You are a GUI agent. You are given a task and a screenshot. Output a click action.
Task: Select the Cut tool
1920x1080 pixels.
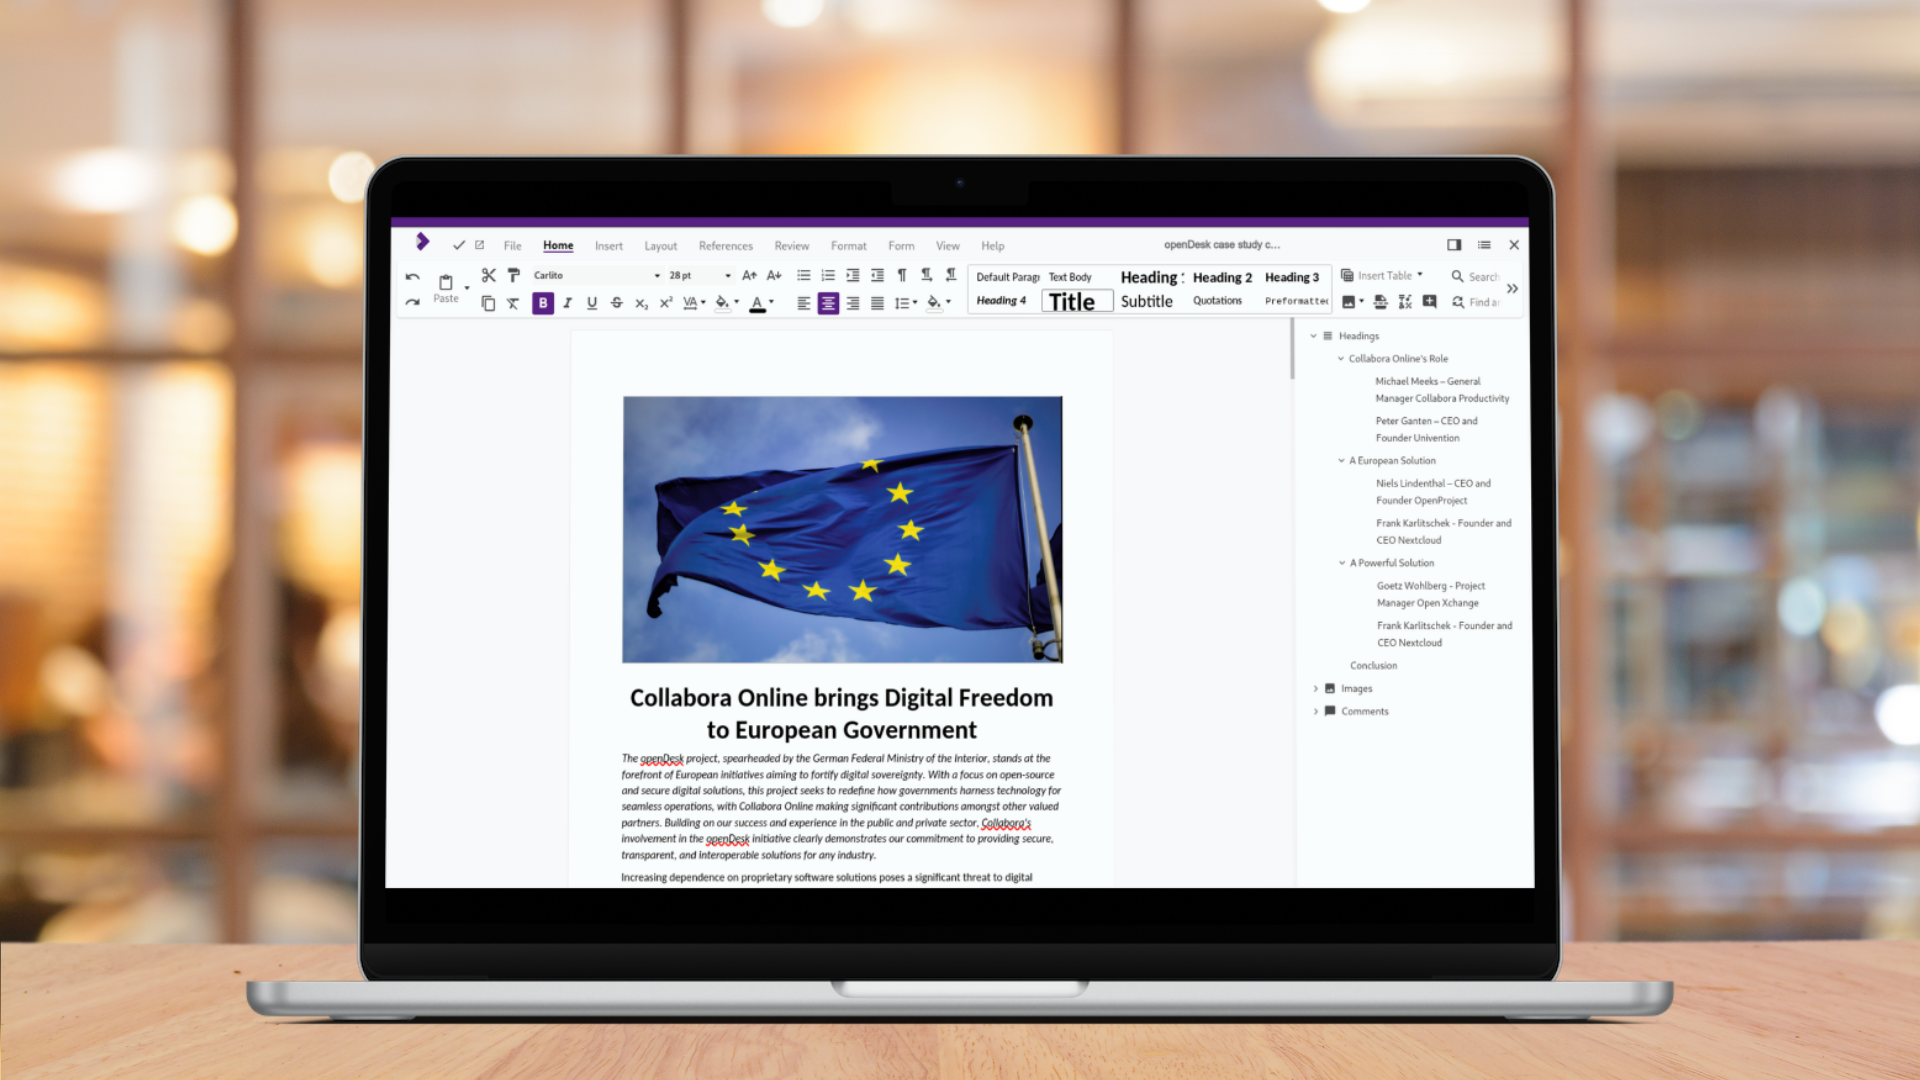click(x=489, y=276)
